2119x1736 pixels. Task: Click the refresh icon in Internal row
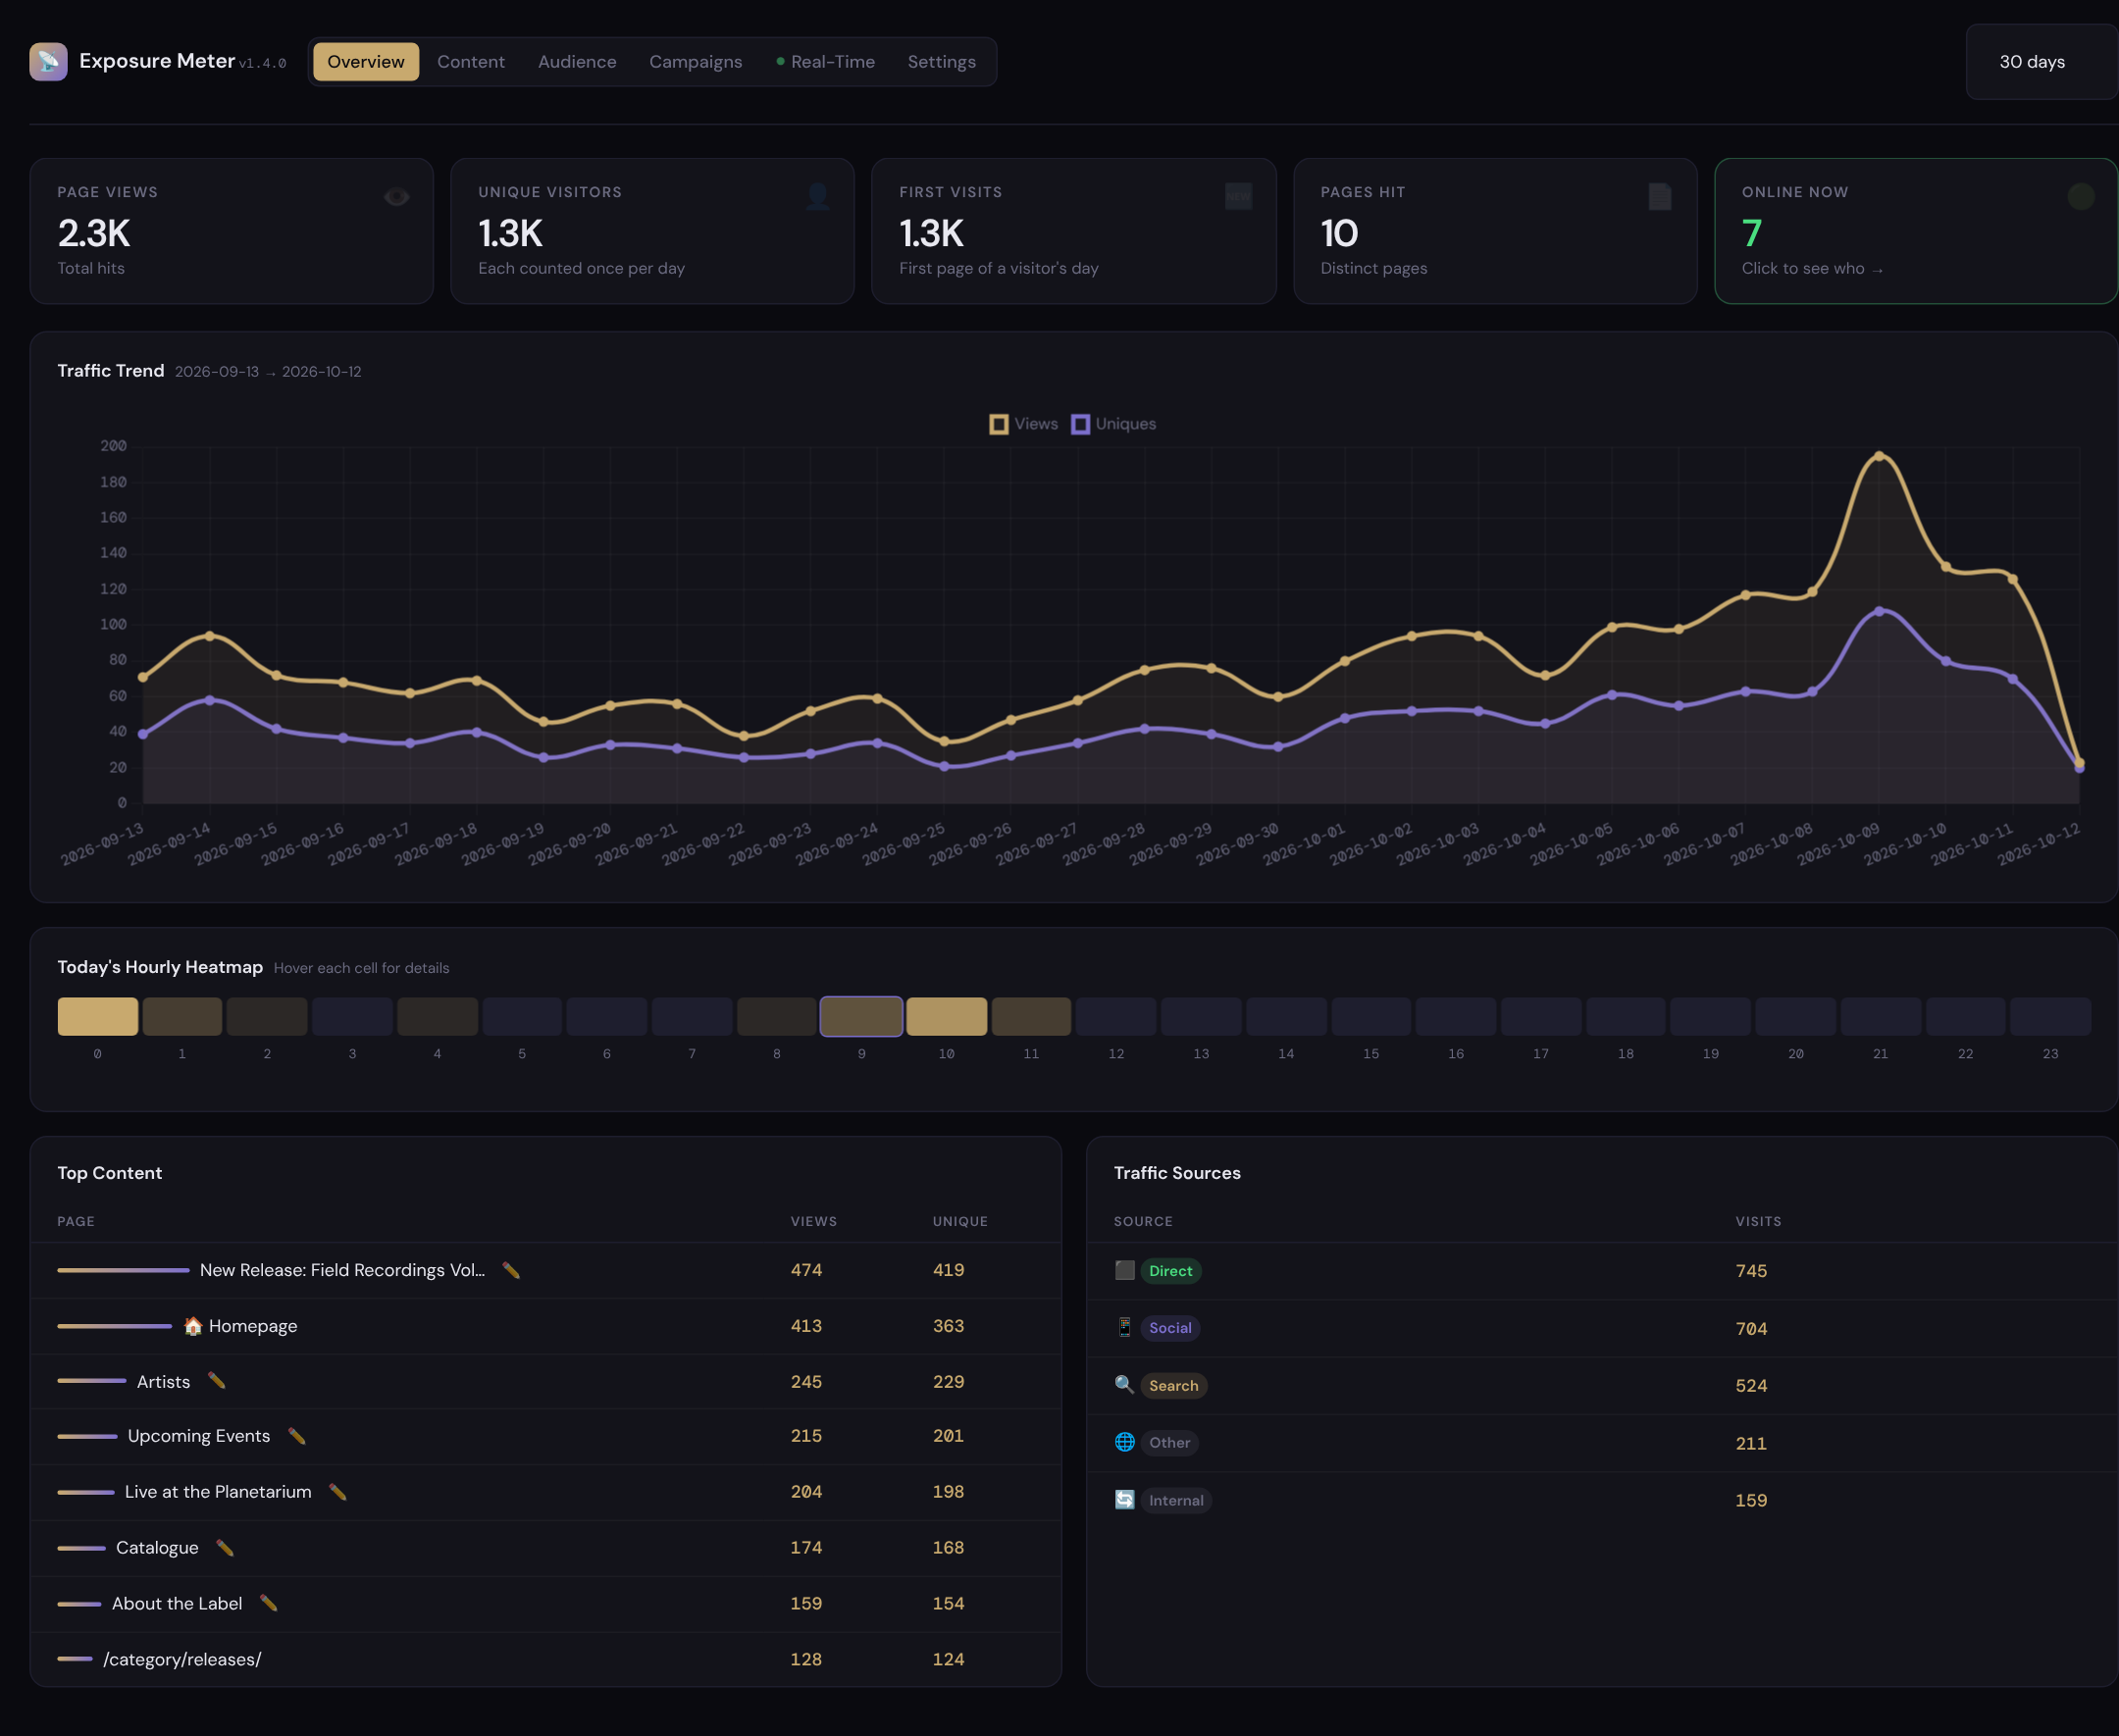click(x=1125, y=1500)
